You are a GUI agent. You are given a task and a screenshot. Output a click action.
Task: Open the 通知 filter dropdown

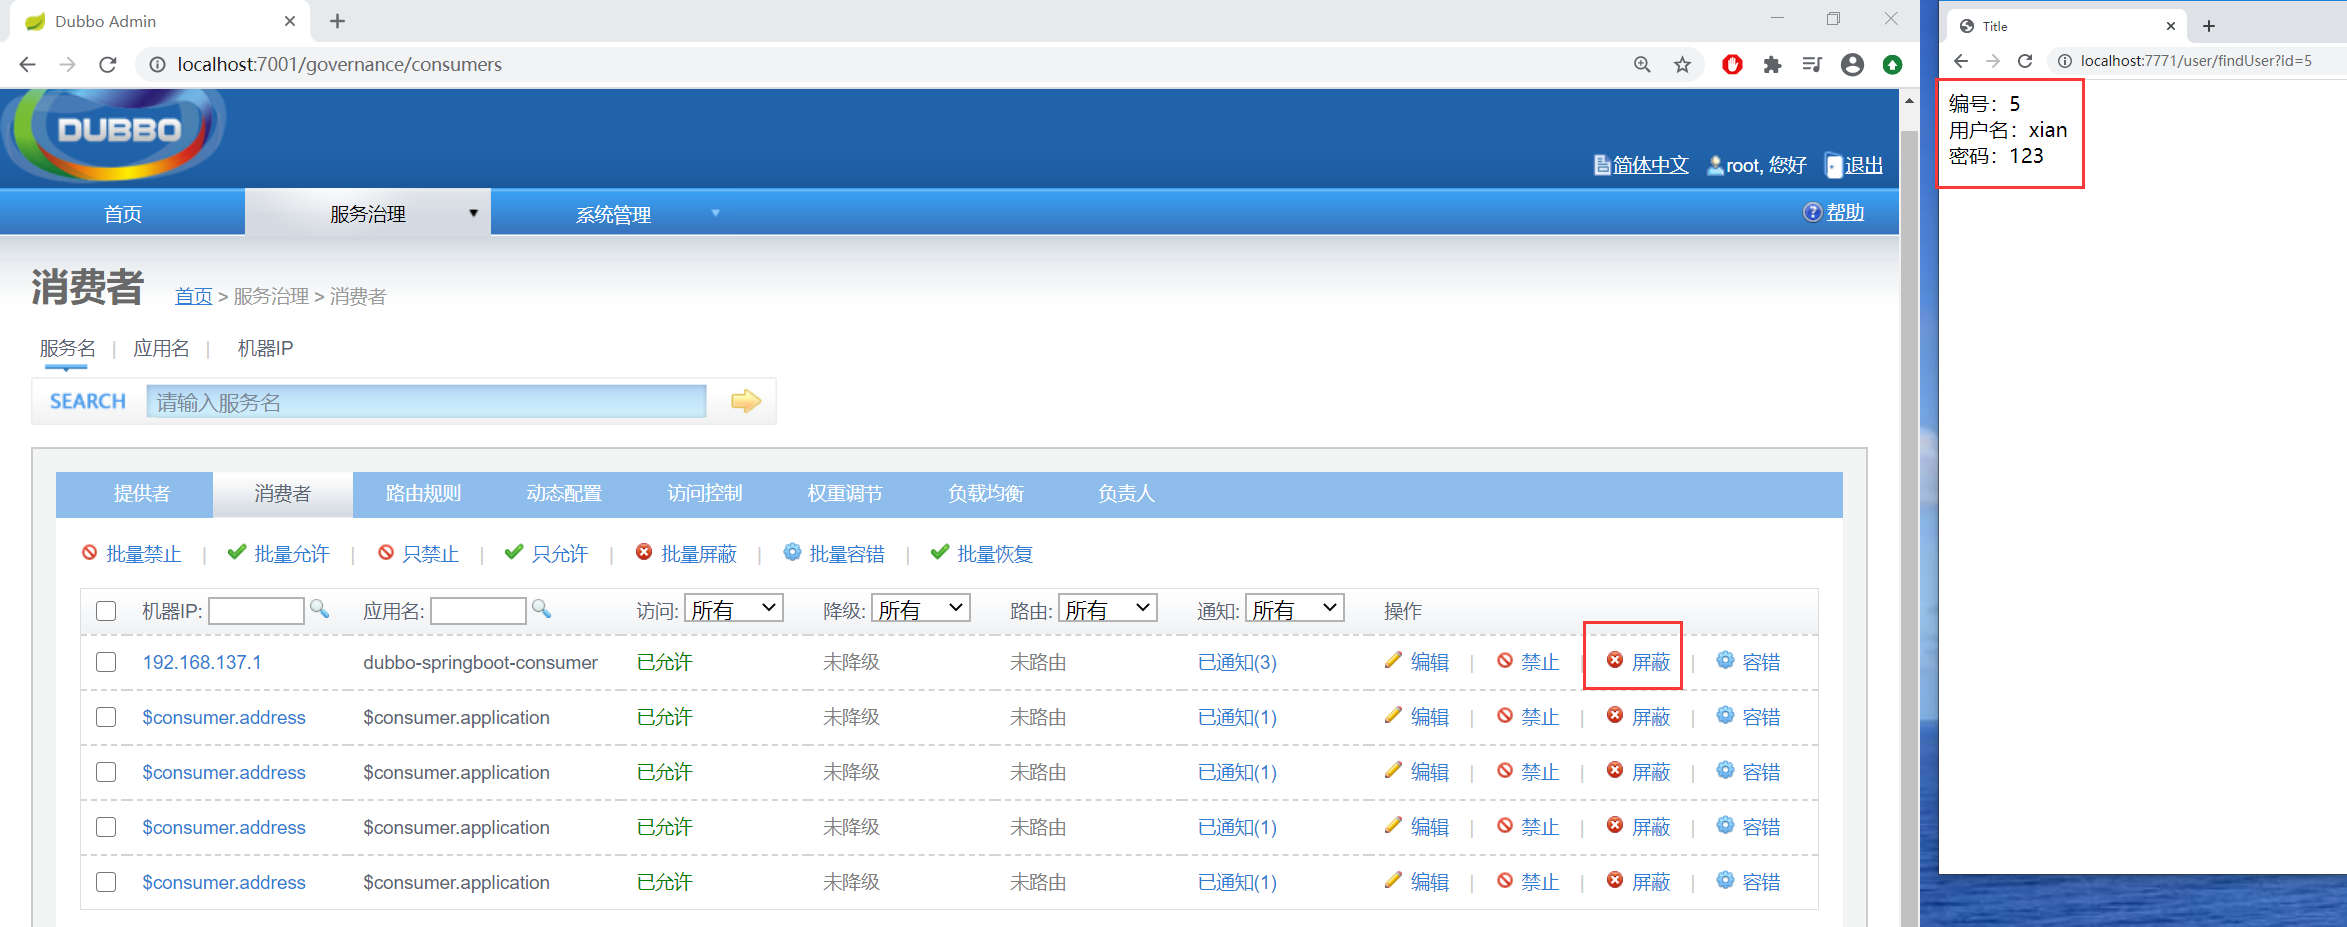tap(1295, 609)
